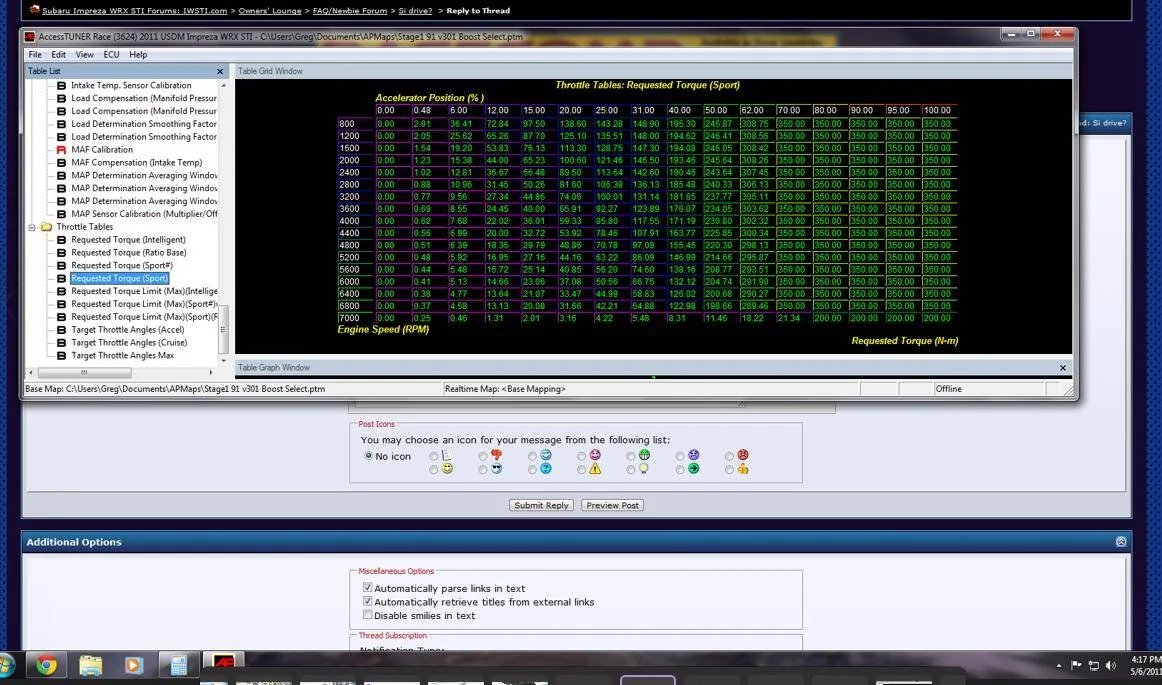Click the icon beside MAP Sensor Calibration
This screenshot has width=1162, height=685.
(x=62, y=214)
